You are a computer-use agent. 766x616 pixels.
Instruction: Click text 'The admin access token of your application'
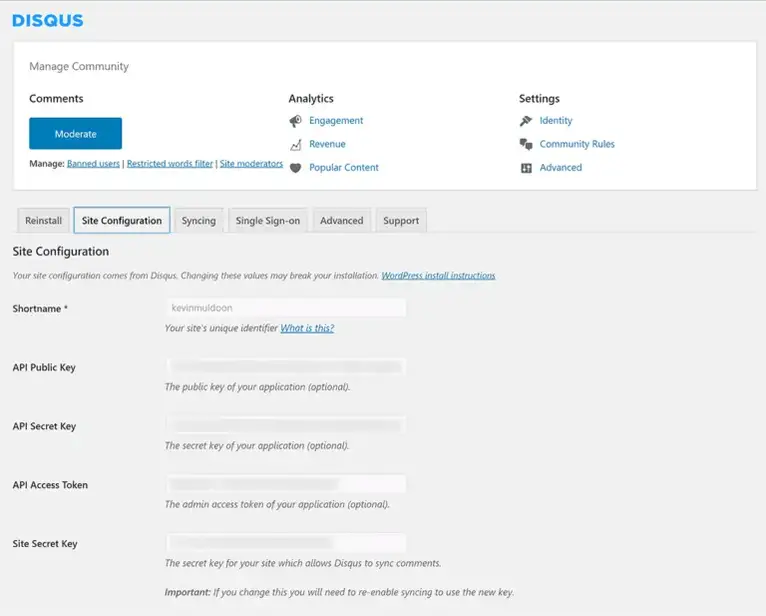coord(255,504)
